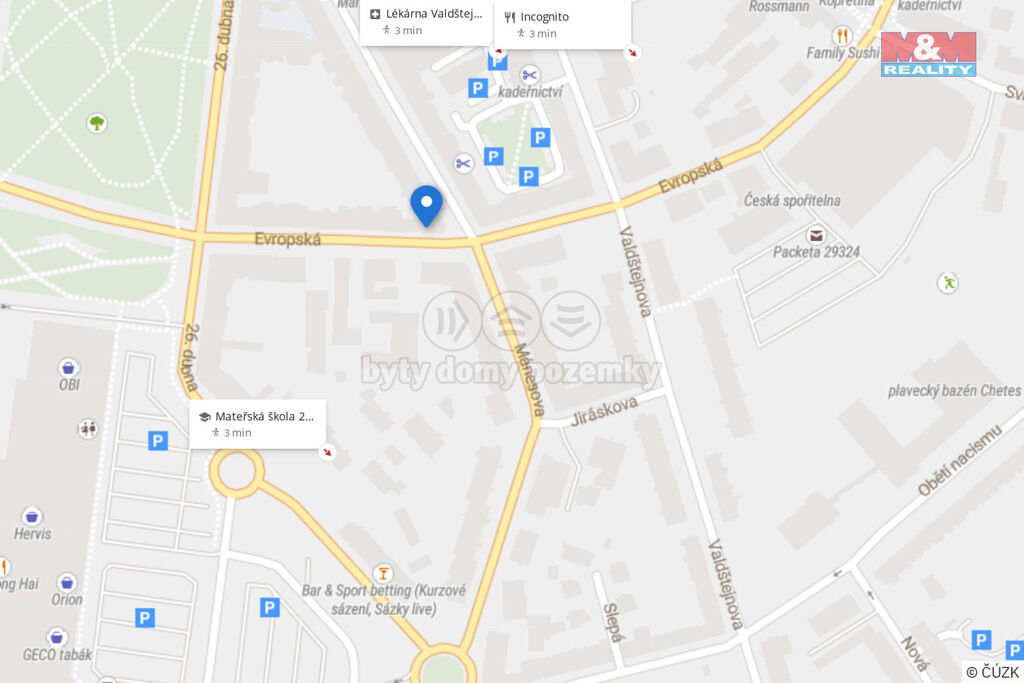This screenshot has width=1024, height=683.
Task: Click the blue location pin on Evropská
Action: click(426, 206)
